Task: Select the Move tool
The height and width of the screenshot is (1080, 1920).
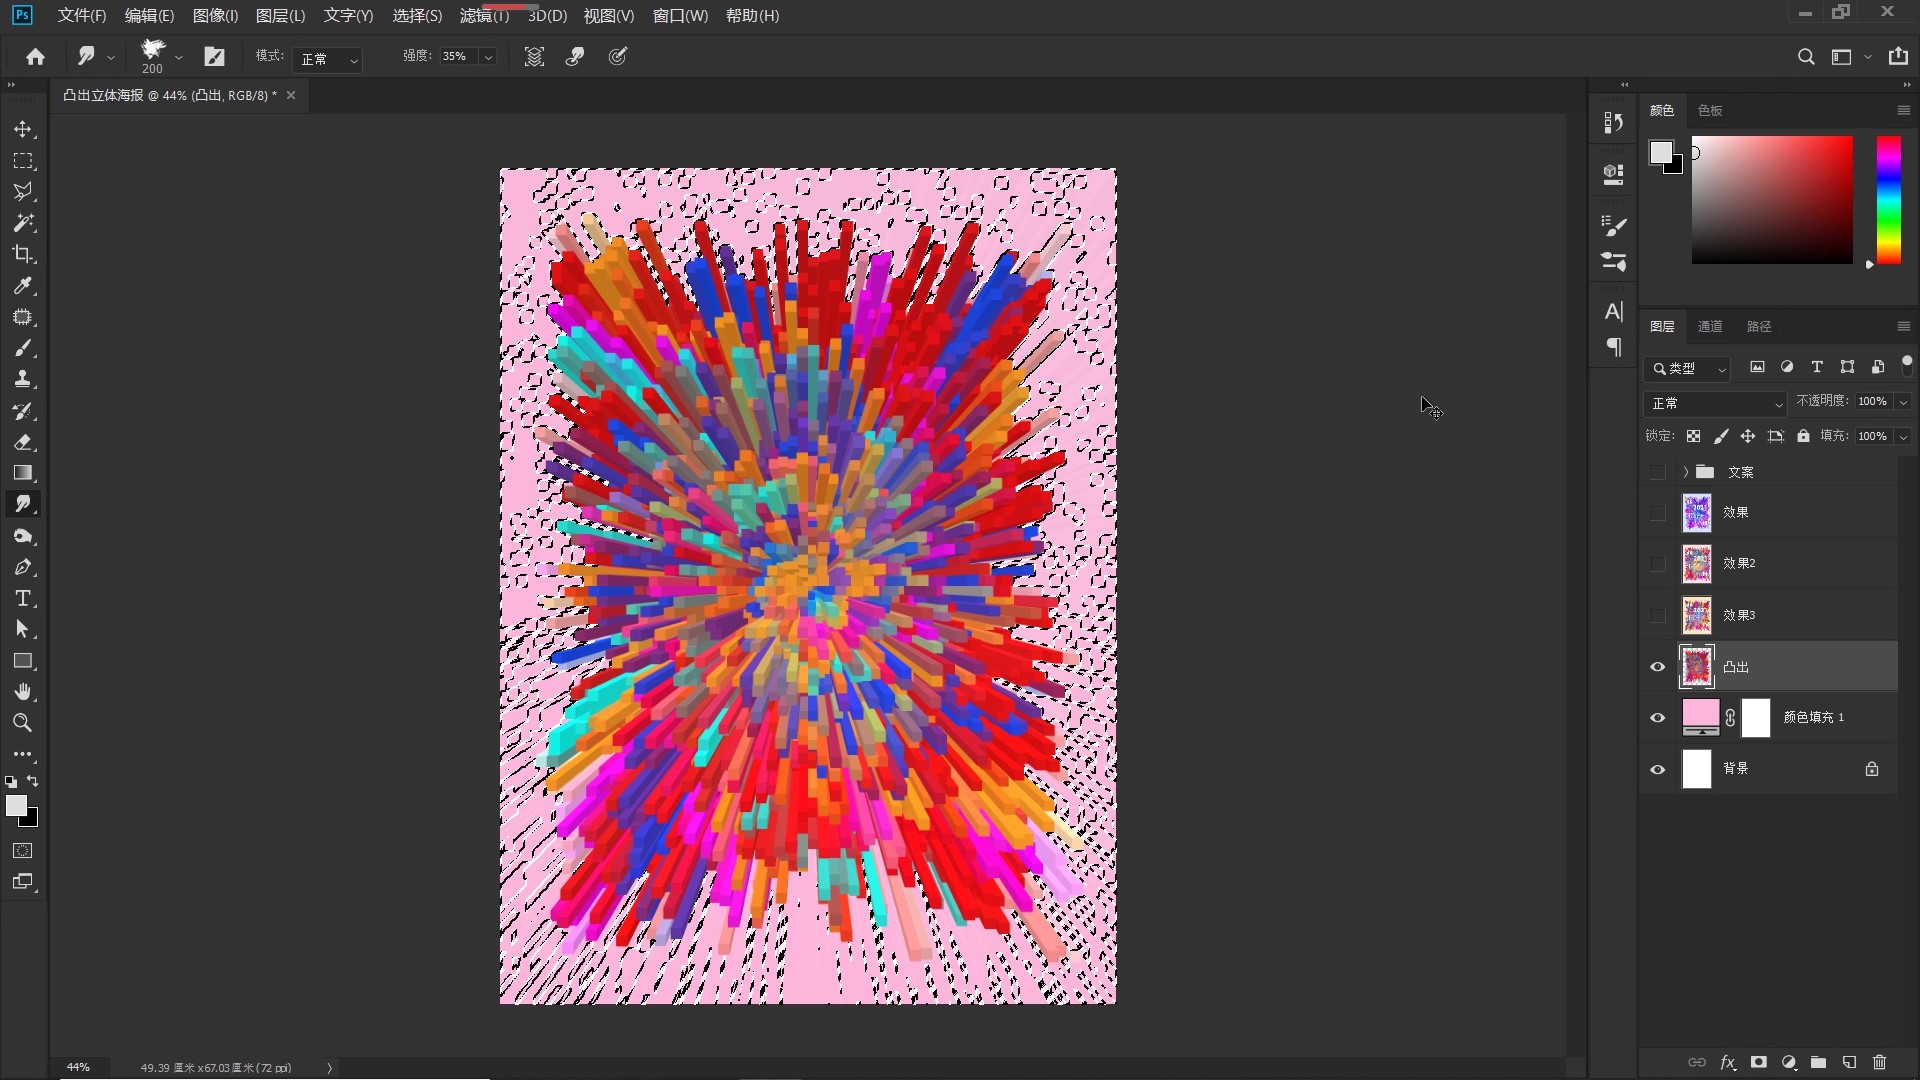Action: pyautogui.click(x=23, y=130)
